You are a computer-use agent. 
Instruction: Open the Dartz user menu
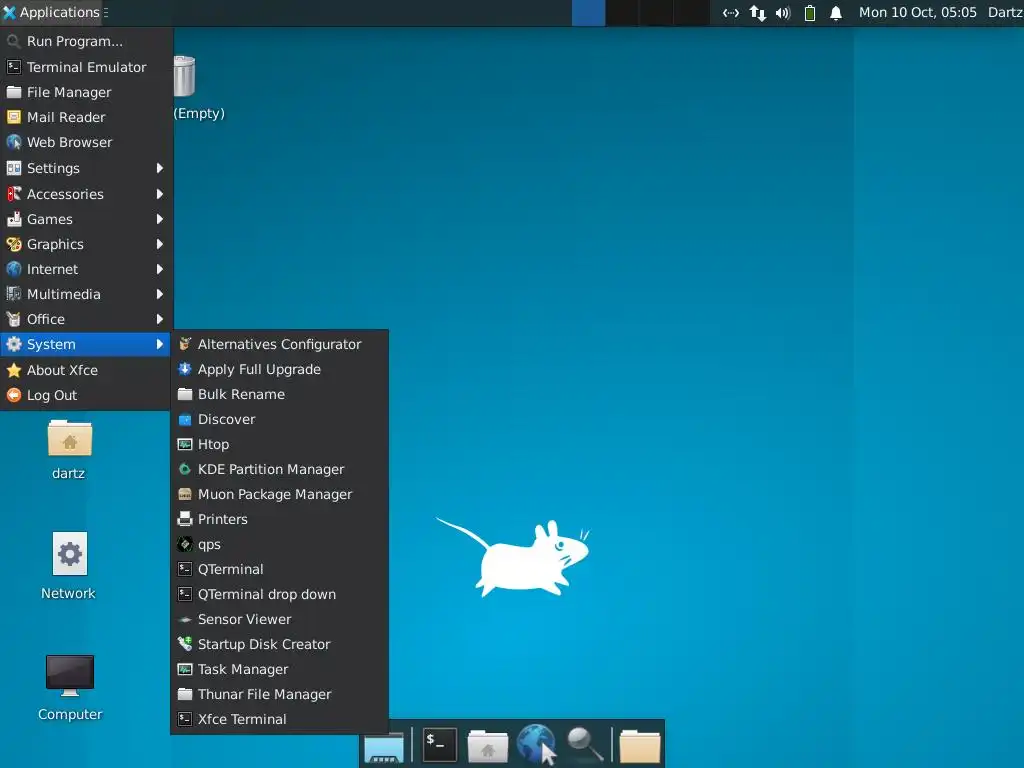pos(1005,12)
